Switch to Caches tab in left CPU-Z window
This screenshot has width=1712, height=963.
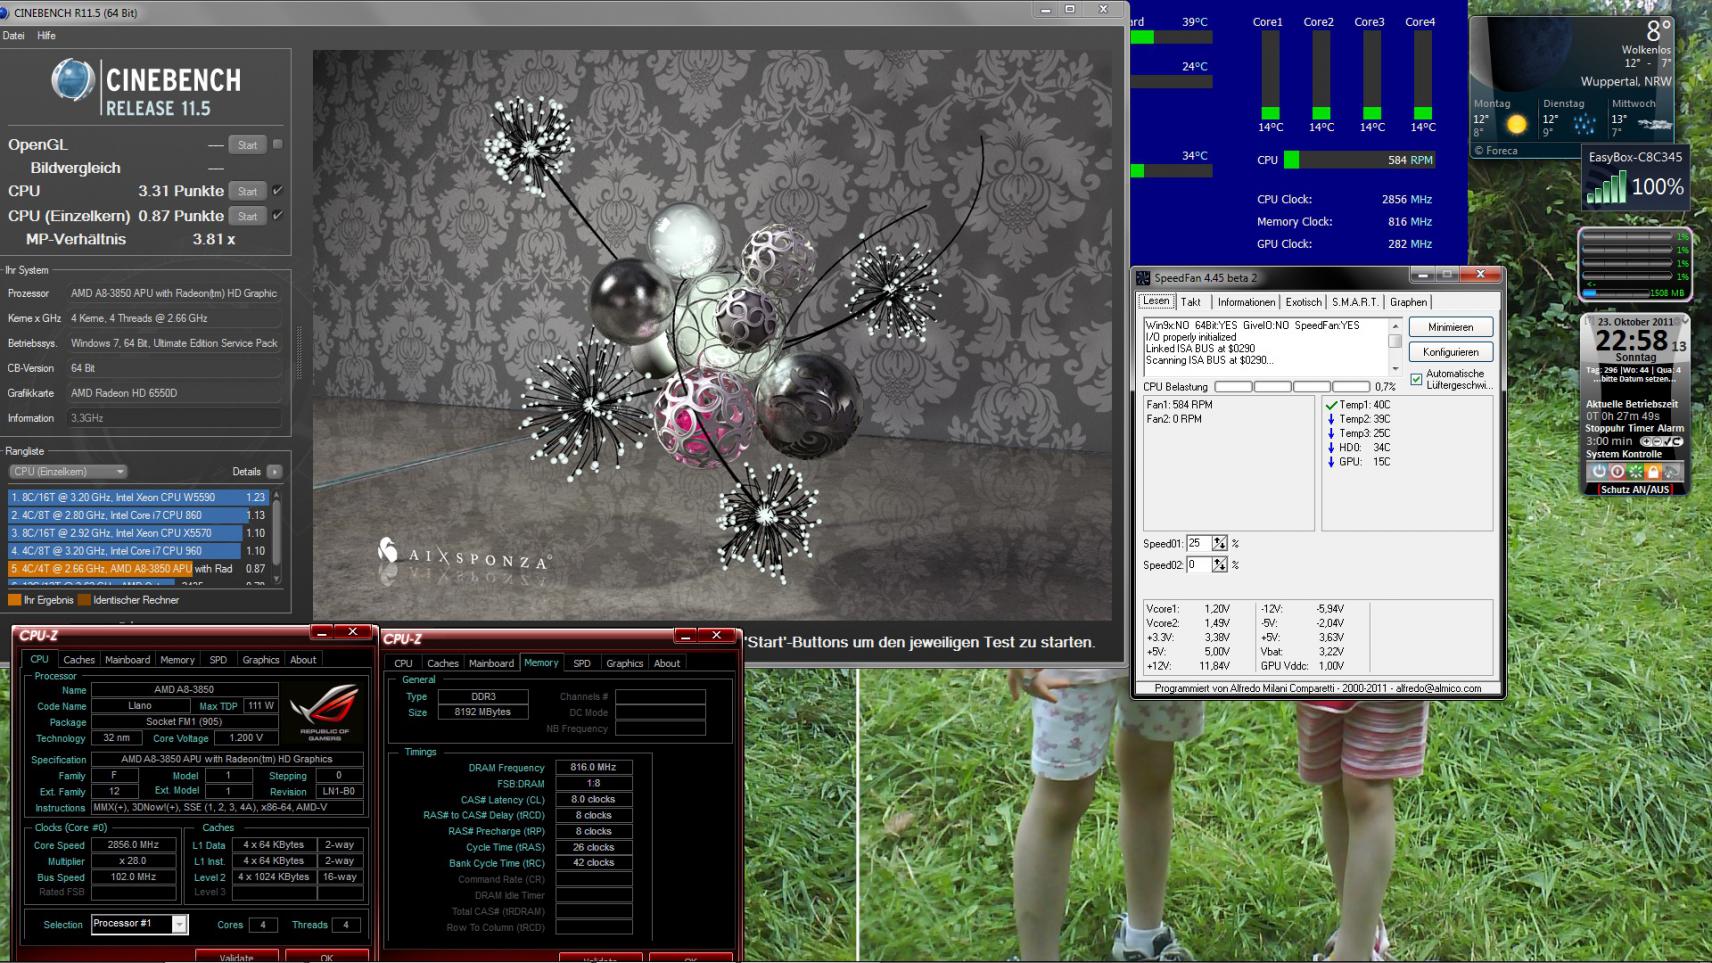pos(79,660)
